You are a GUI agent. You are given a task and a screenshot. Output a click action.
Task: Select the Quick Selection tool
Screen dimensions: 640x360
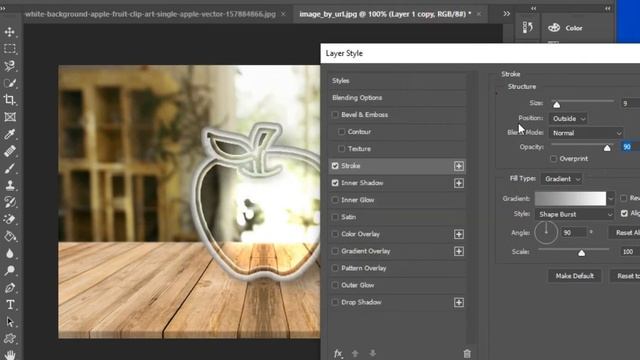pyautogui.click(x=10, y=83)
